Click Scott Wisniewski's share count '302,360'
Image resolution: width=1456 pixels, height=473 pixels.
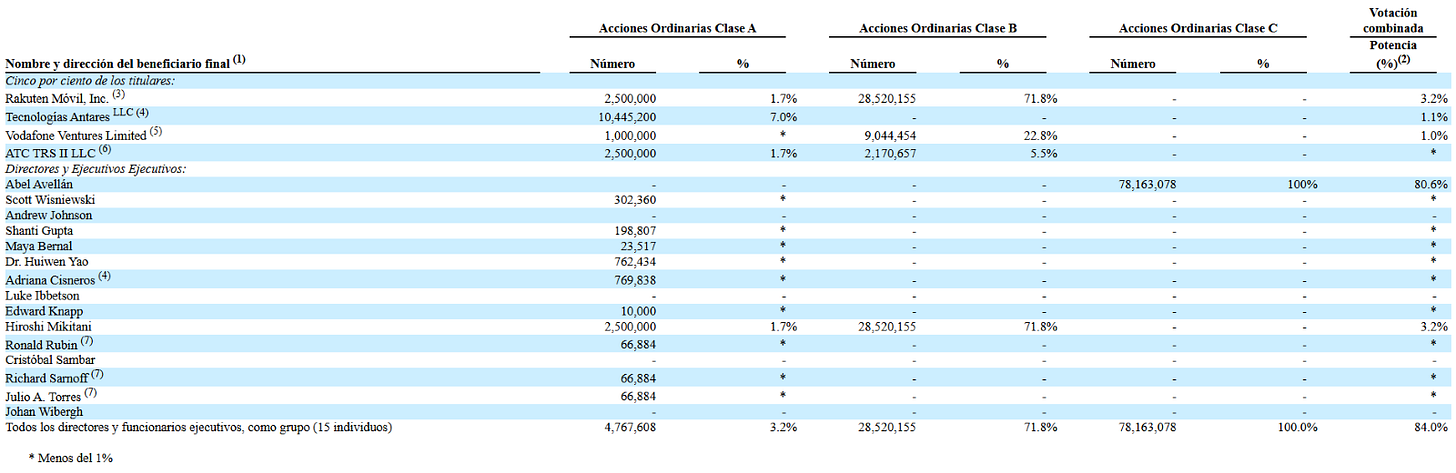click(633, 200)
